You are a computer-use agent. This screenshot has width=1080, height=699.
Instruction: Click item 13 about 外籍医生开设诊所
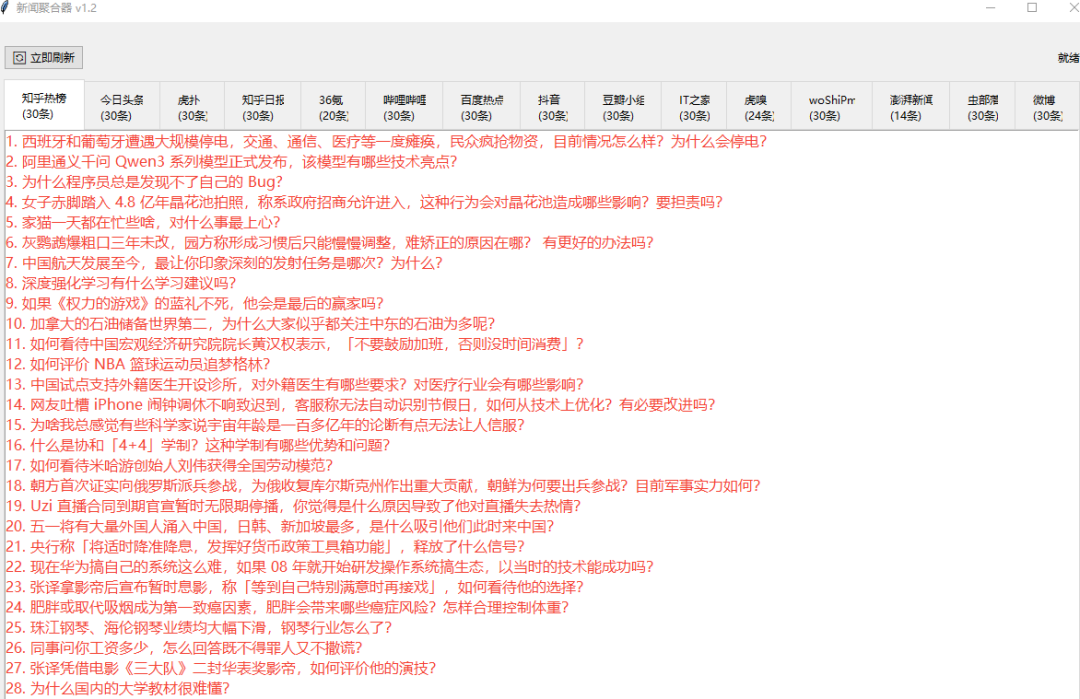pos(295,385)
